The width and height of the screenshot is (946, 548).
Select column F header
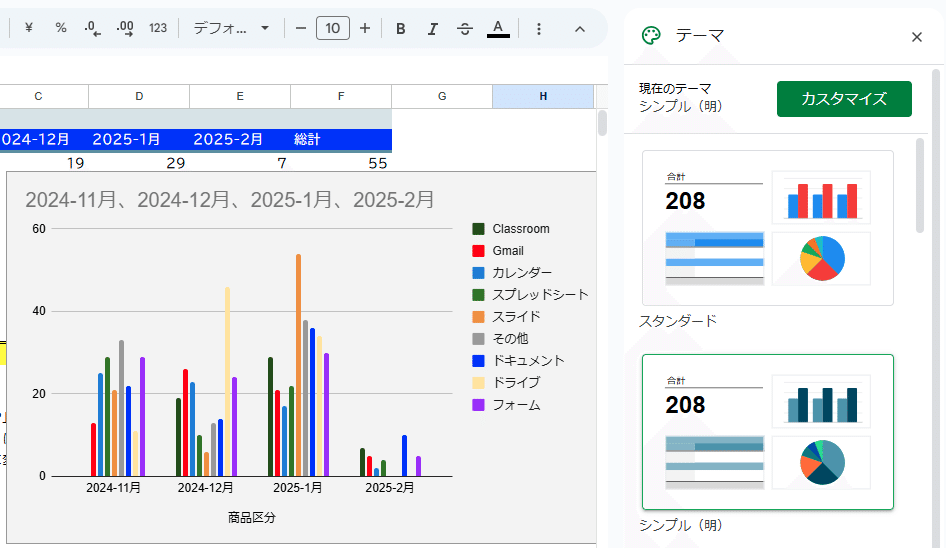click(341, 96)
